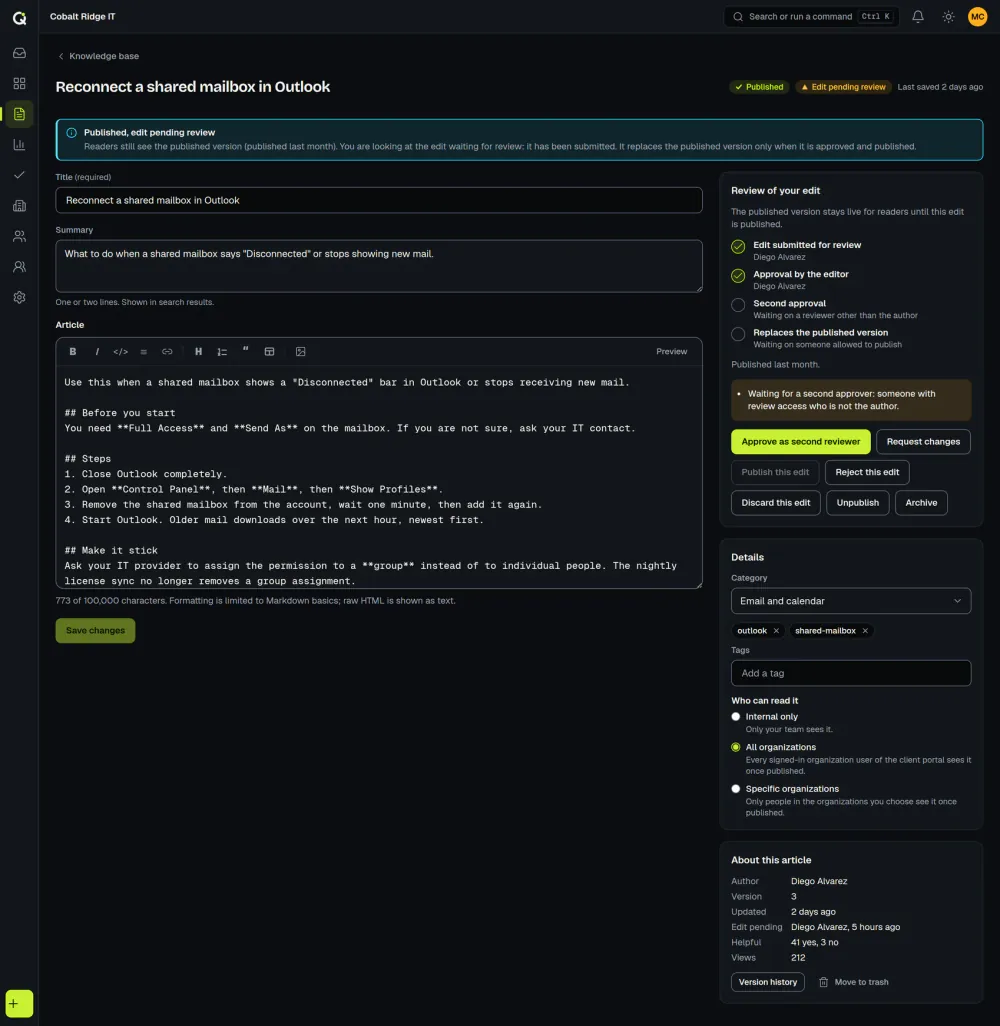Open the Search or run a command box
Image resolution: width=1000 pixels, height=1026 pixels.
point(811,17)
